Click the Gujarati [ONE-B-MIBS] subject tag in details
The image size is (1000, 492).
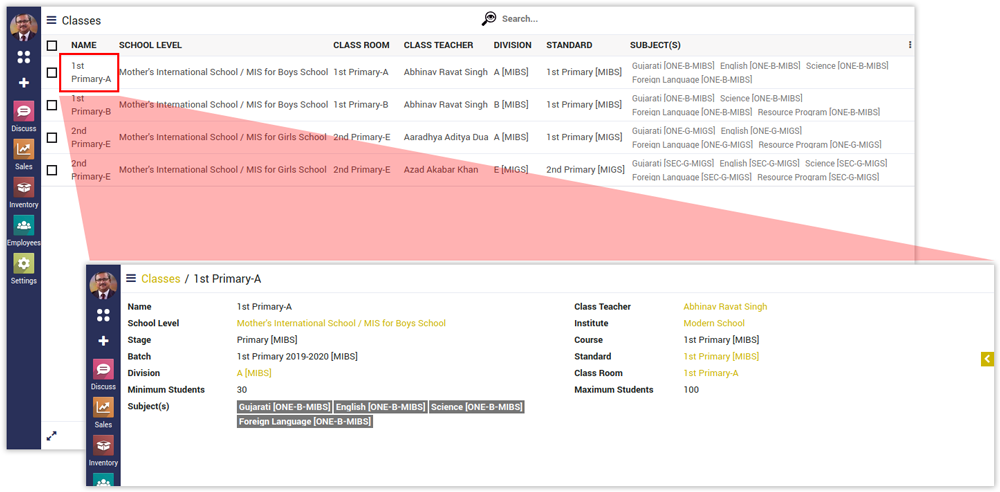point(284,407)
